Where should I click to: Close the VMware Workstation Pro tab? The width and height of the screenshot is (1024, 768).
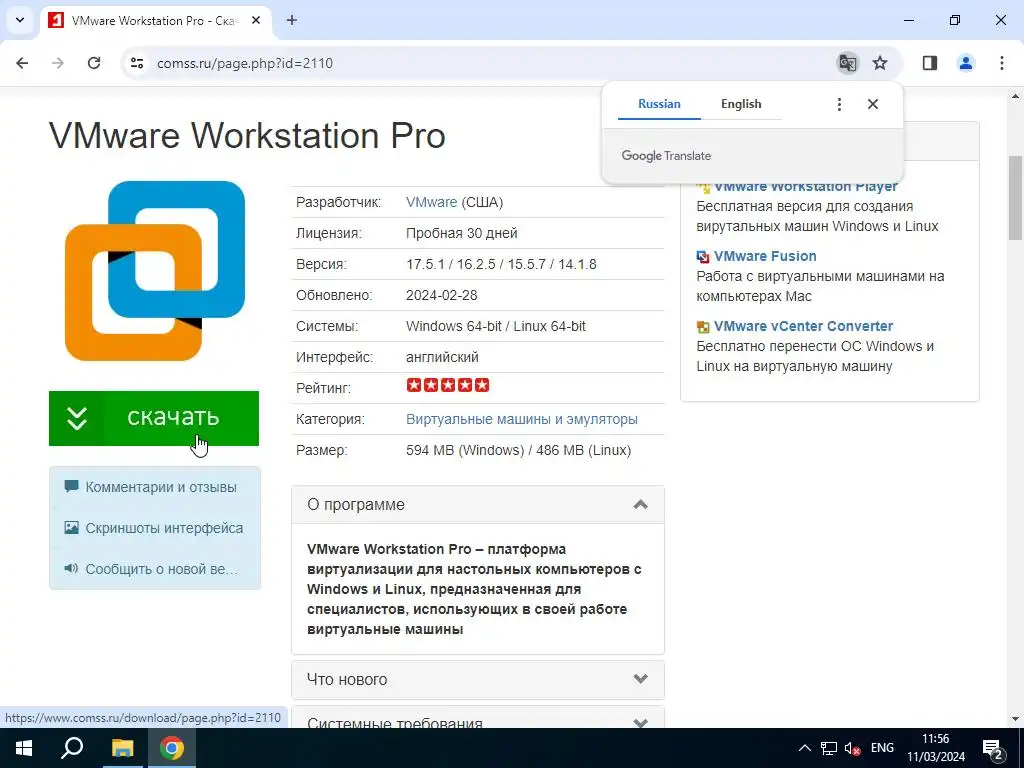tap(256, 20)
